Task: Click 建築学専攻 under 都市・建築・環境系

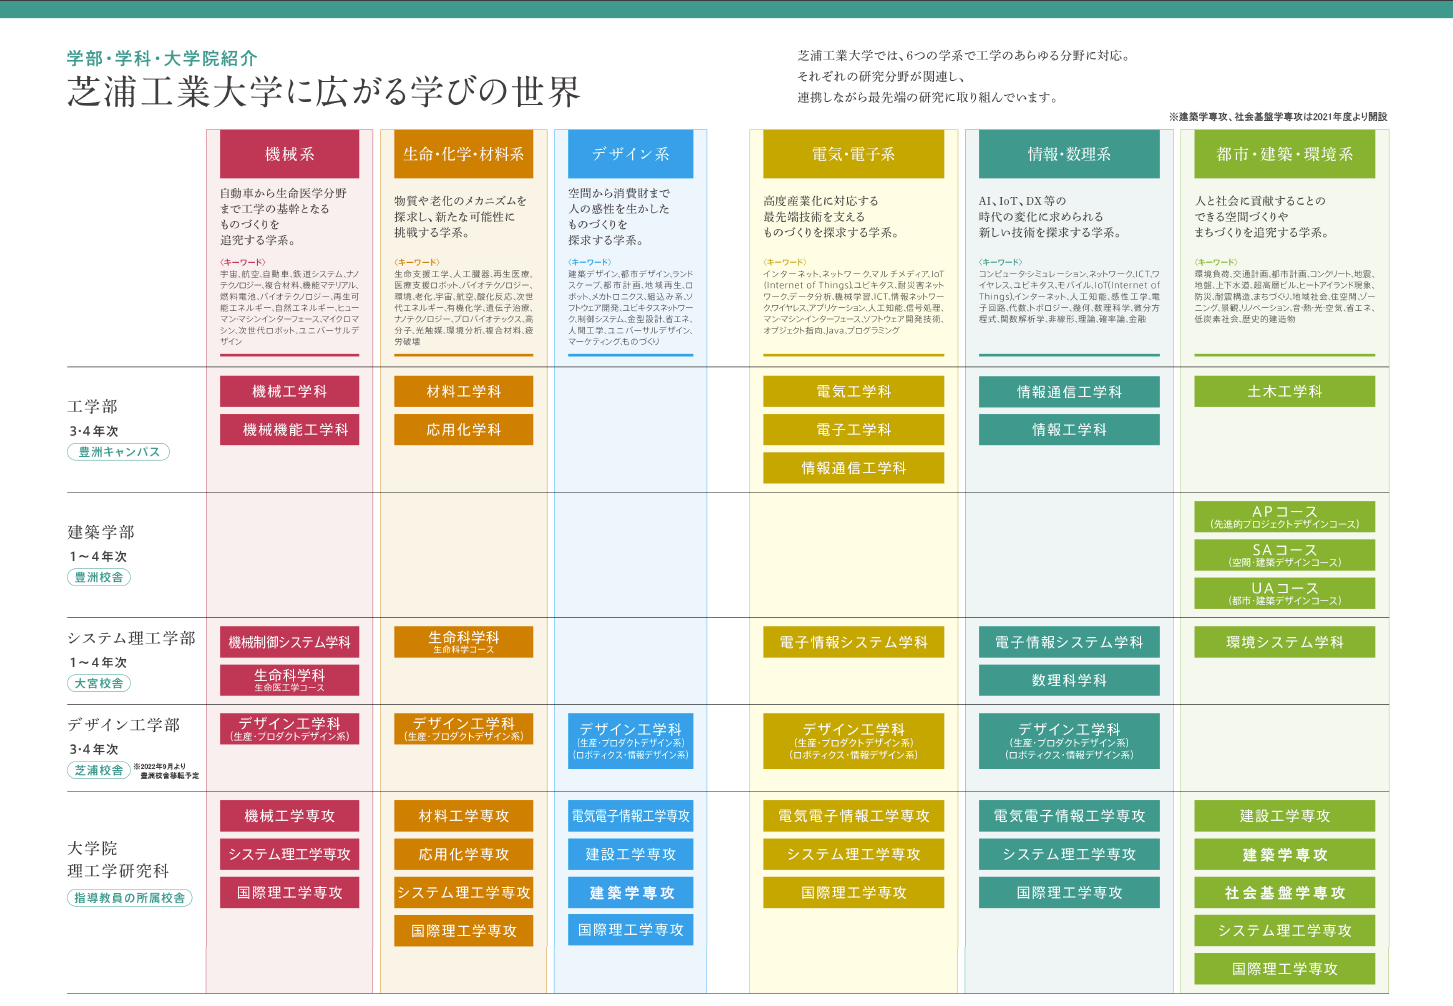Action: 1284,854
